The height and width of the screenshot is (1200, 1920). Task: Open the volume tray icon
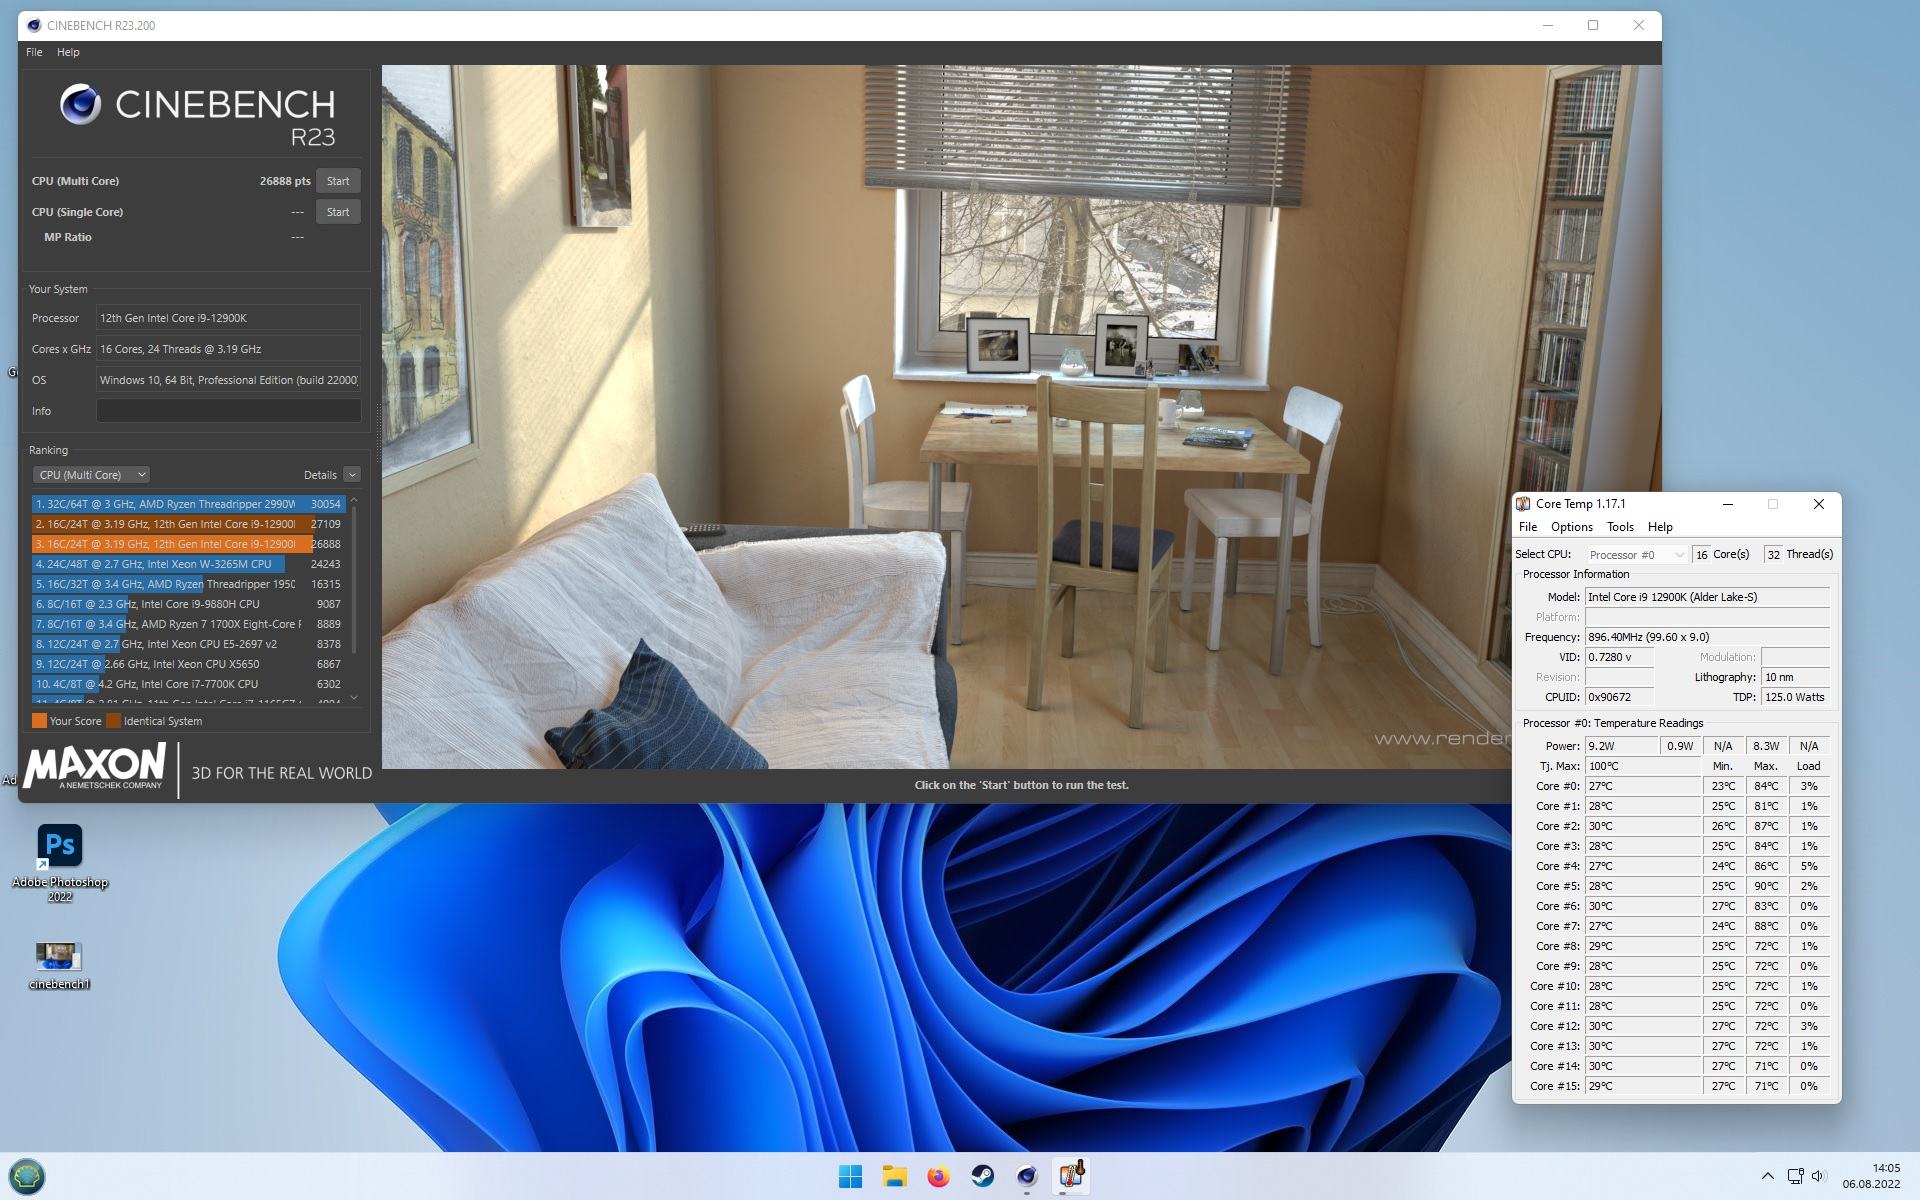click(x=1819, y=1176)
